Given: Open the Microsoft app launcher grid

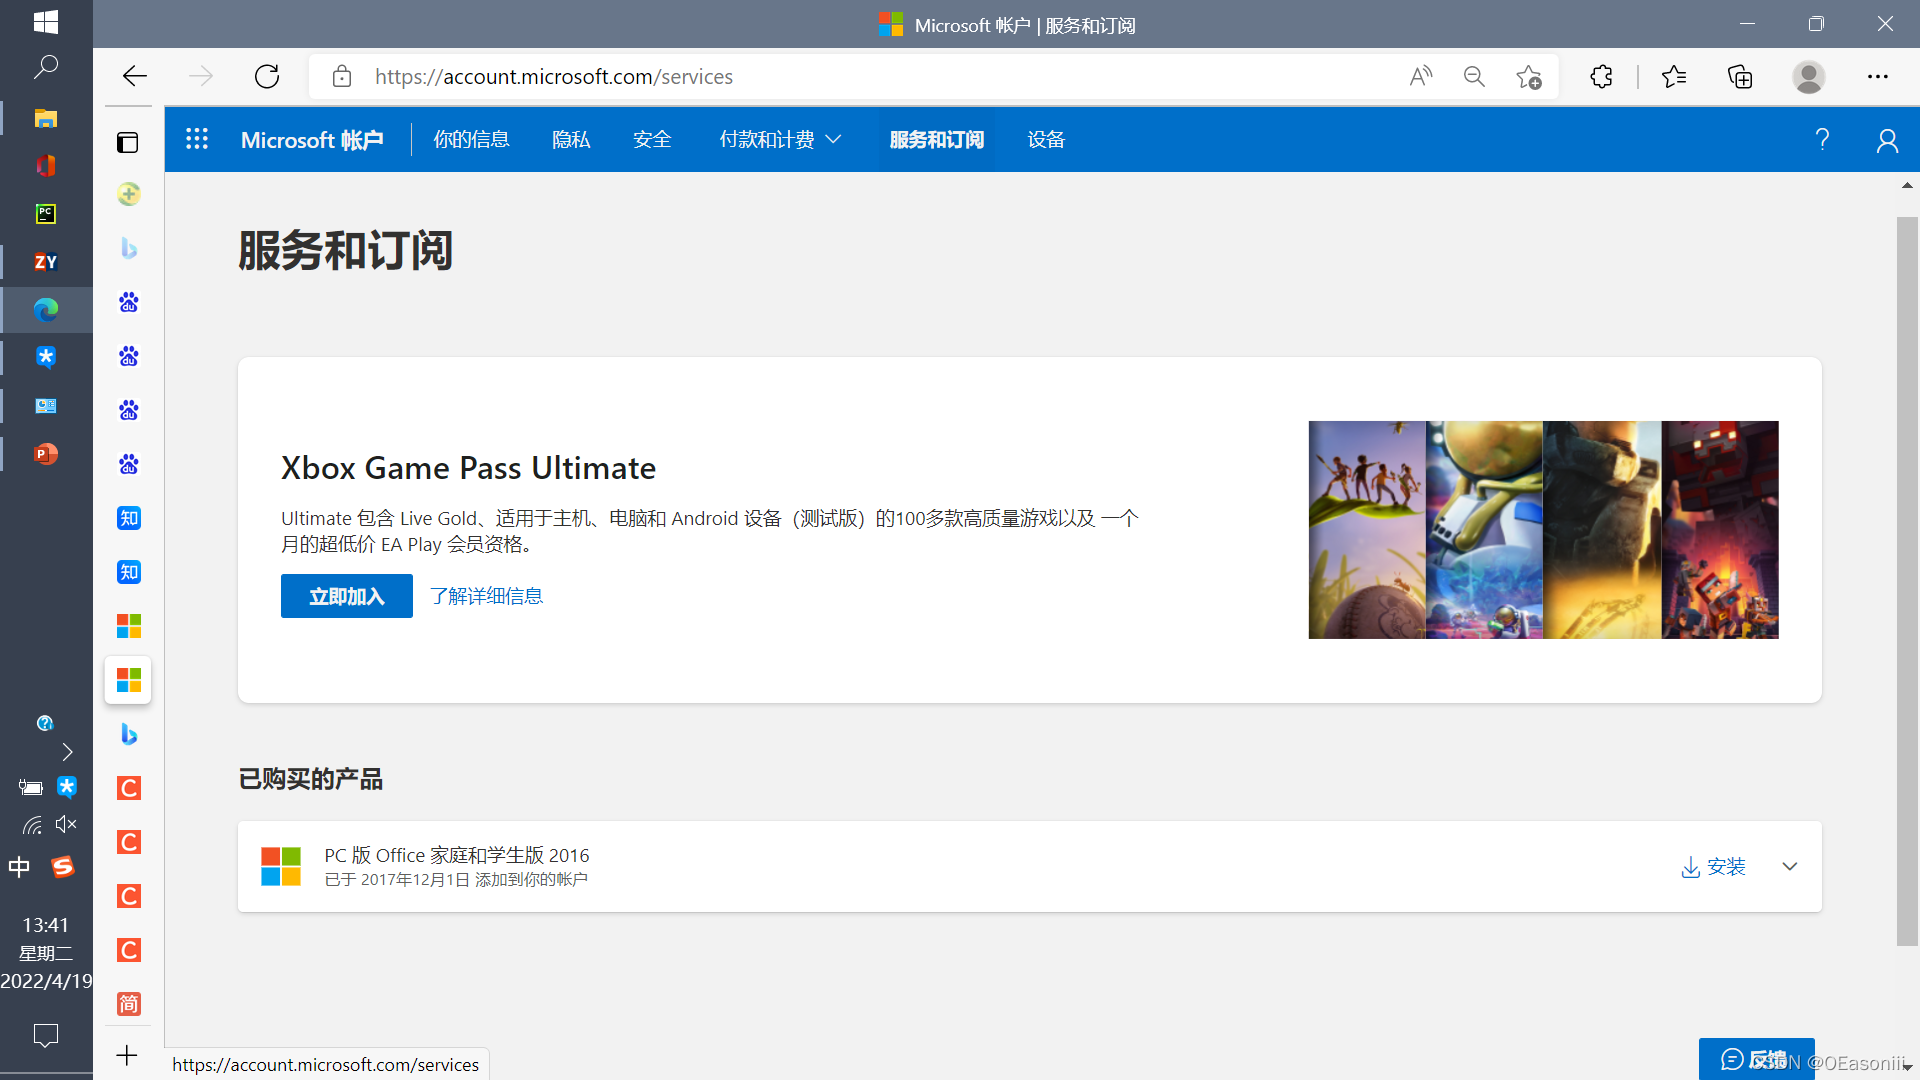Looking at the screenshot, I should (197, 139).
